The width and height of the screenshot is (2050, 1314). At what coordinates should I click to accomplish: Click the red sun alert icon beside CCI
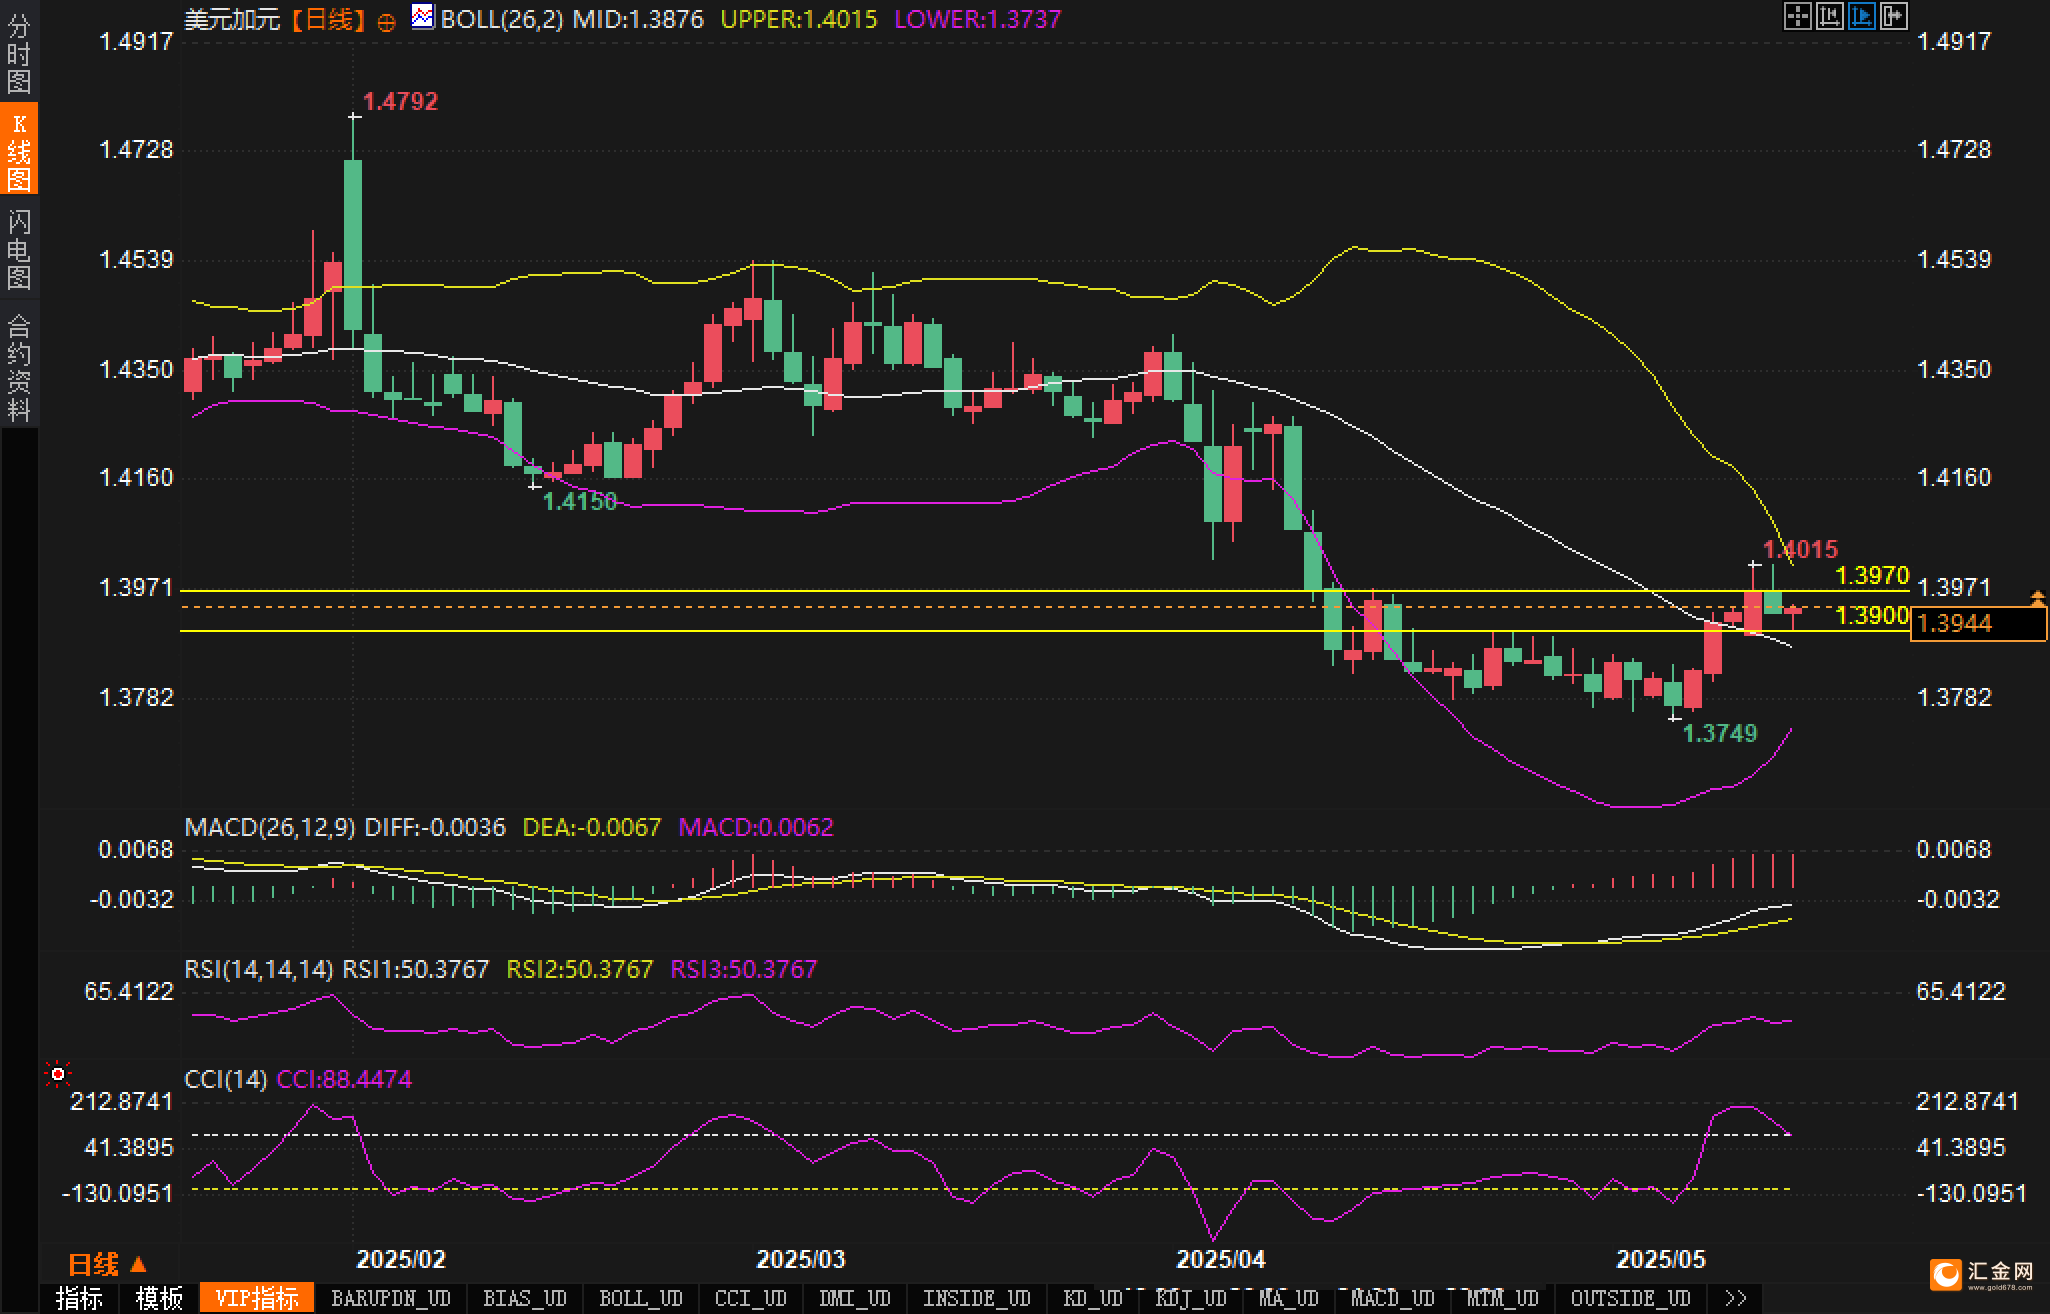tap(58, 1074)
